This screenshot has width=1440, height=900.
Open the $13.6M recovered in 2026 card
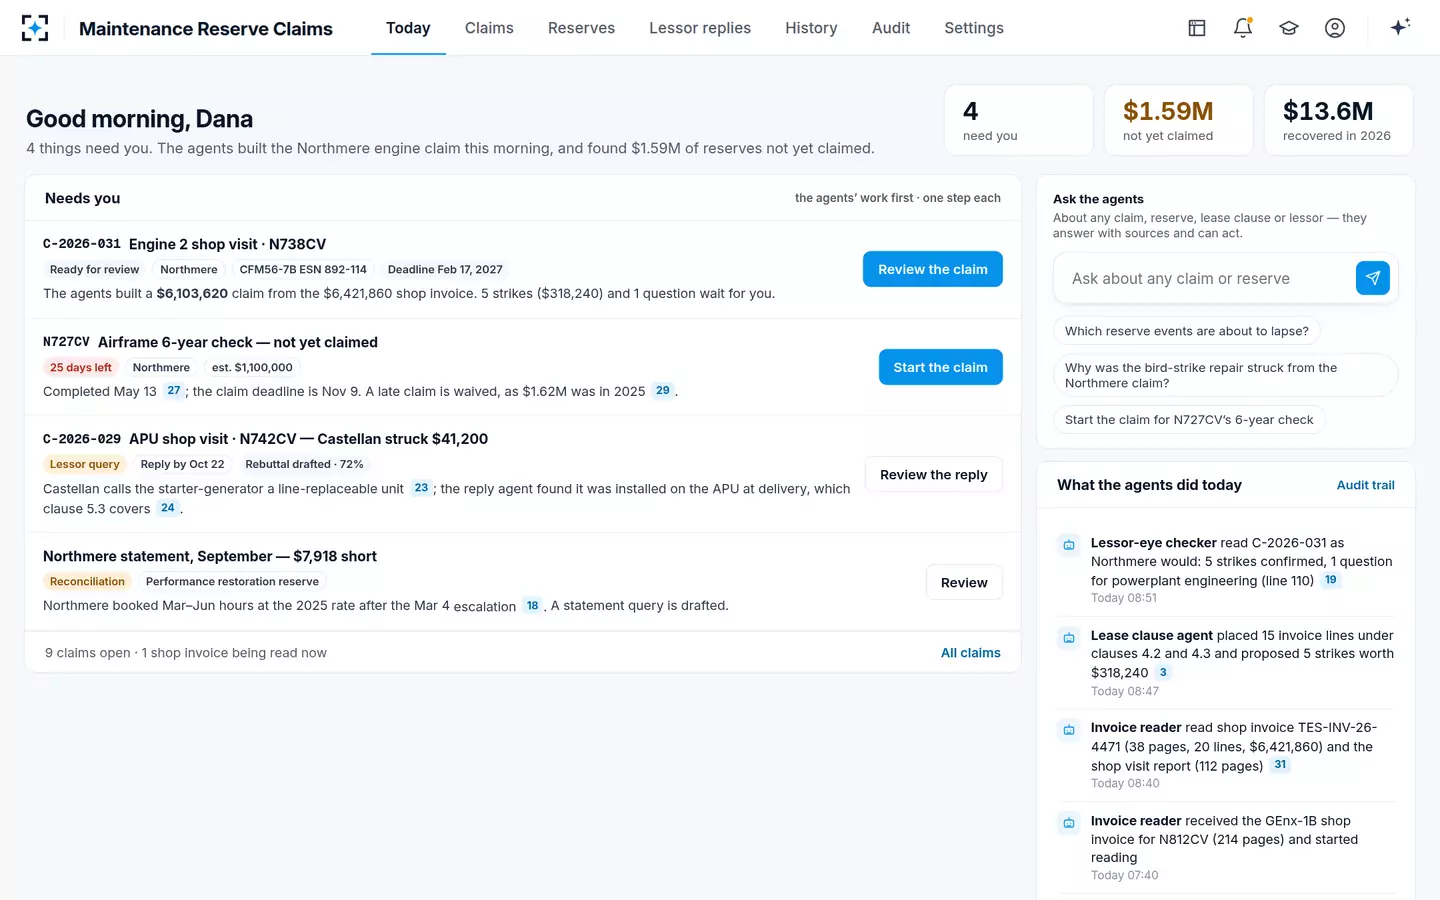[x=1339, y=120]
